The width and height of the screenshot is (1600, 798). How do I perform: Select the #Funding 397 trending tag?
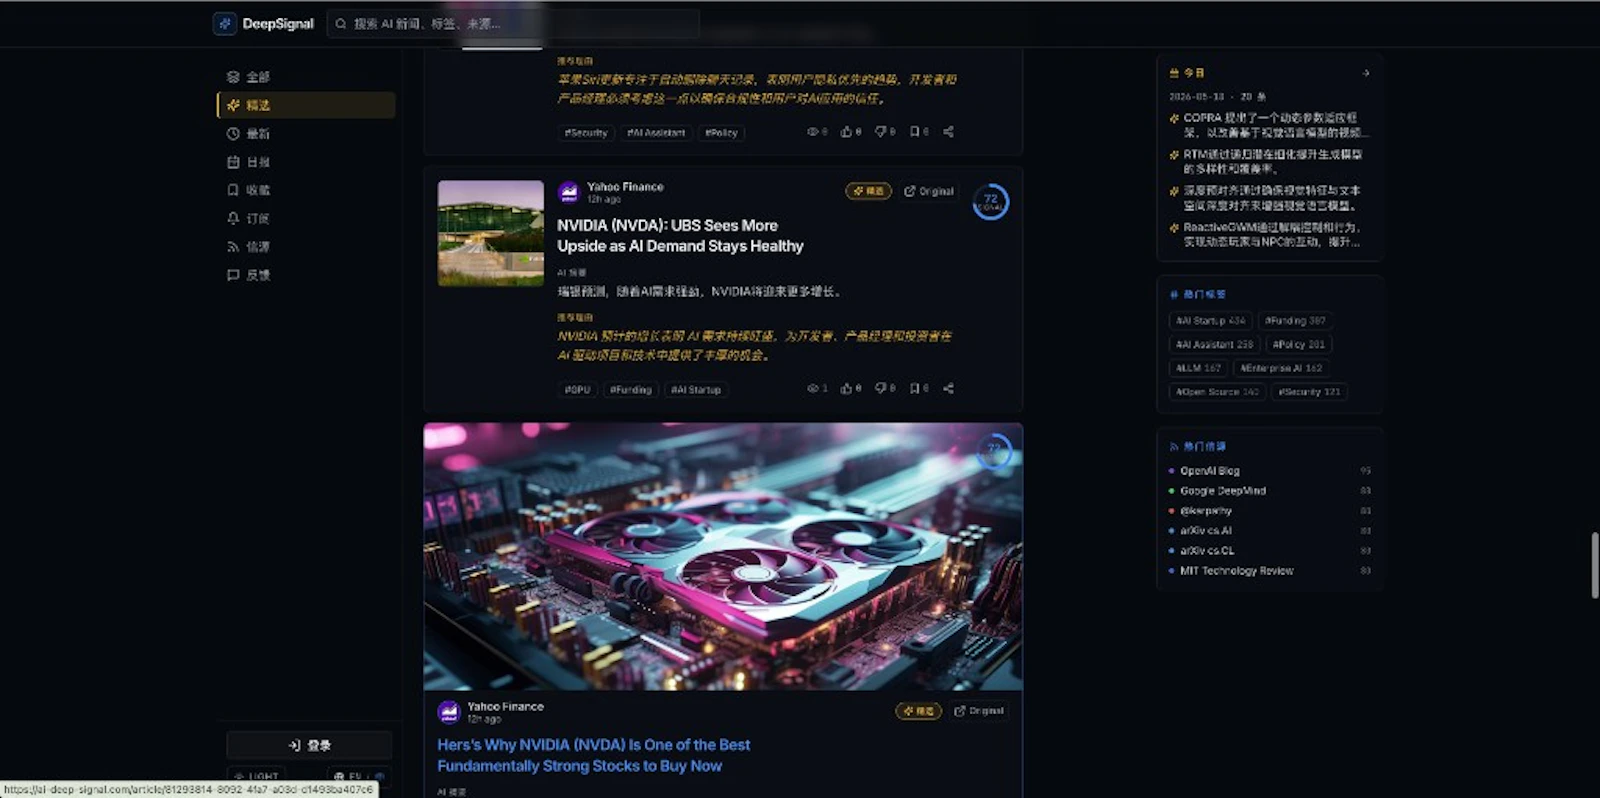click(x=1295, y=321)
